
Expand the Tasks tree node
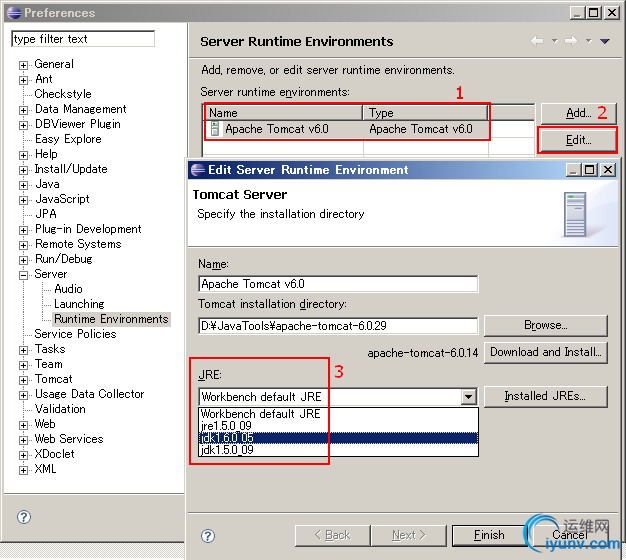tap(24, 350)
